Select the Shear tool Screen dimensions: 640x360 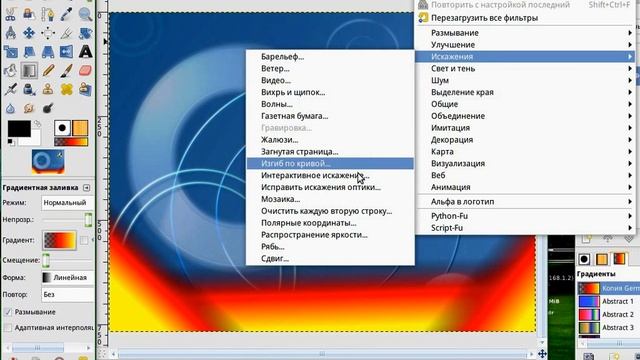(x=29, y=52)
